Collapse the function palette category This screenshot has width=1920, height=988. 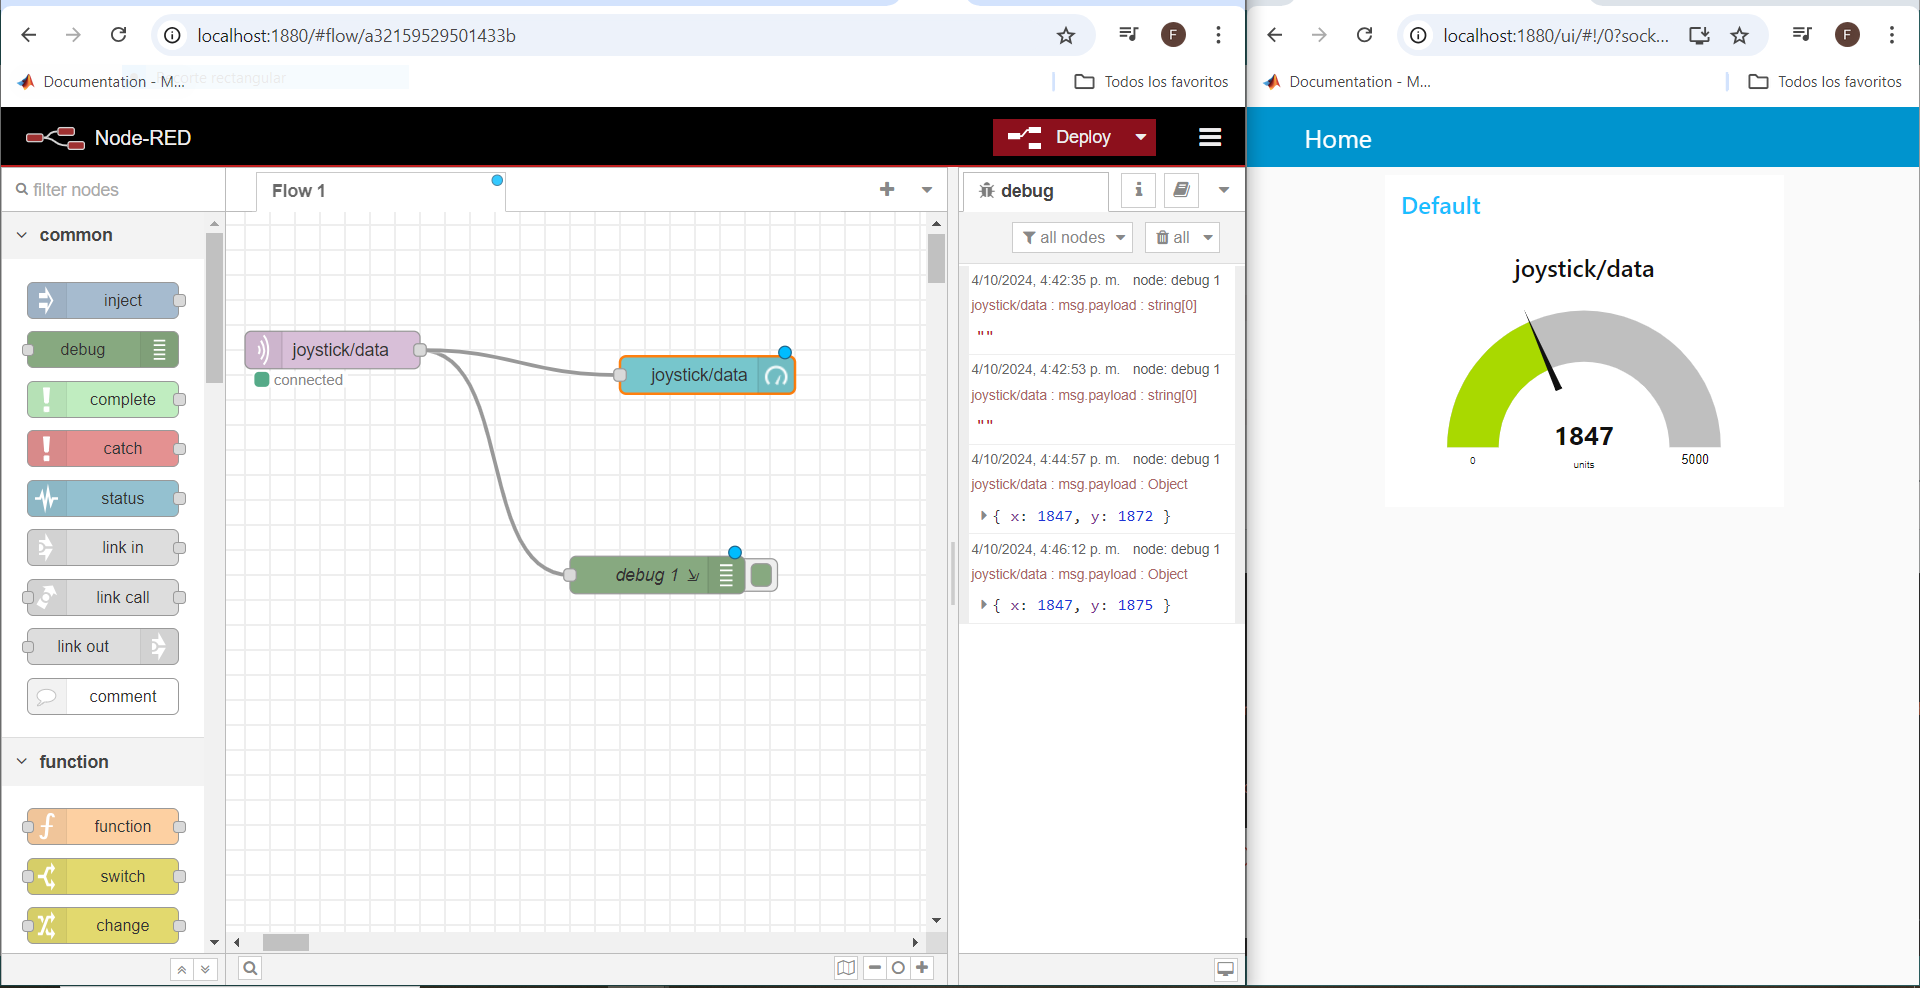[x=103, y=762]
